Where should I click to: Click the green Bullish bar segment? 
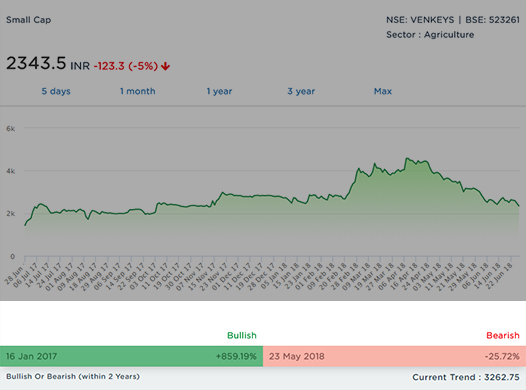132,356
